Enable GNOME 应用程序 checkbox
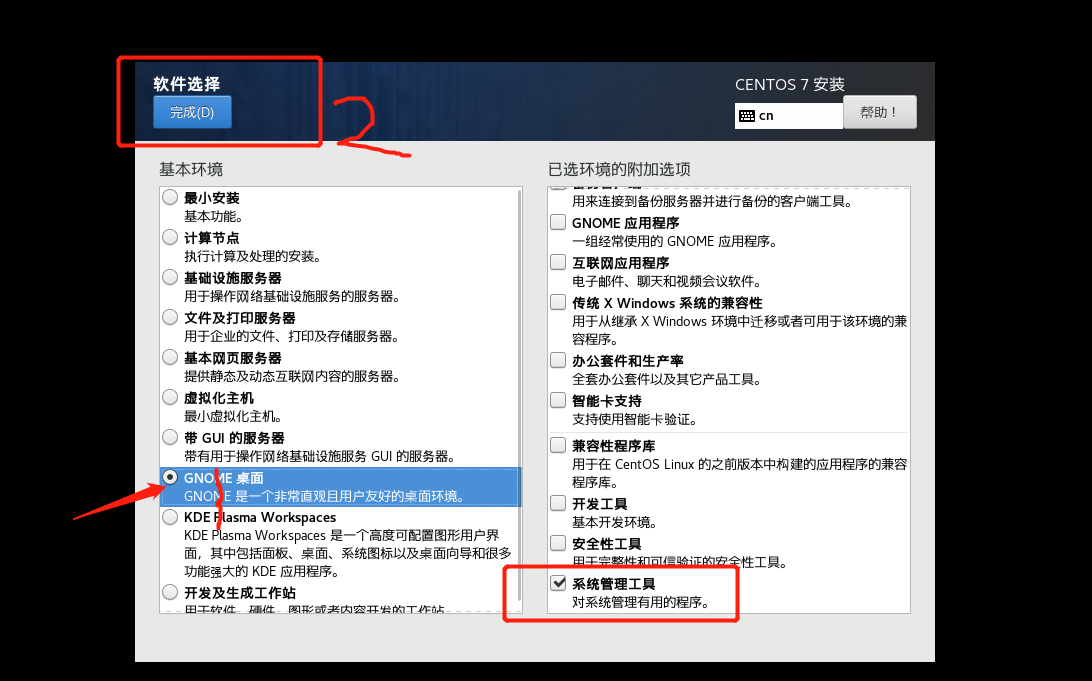The image size is (1092, 681). (x=558, y=222)
